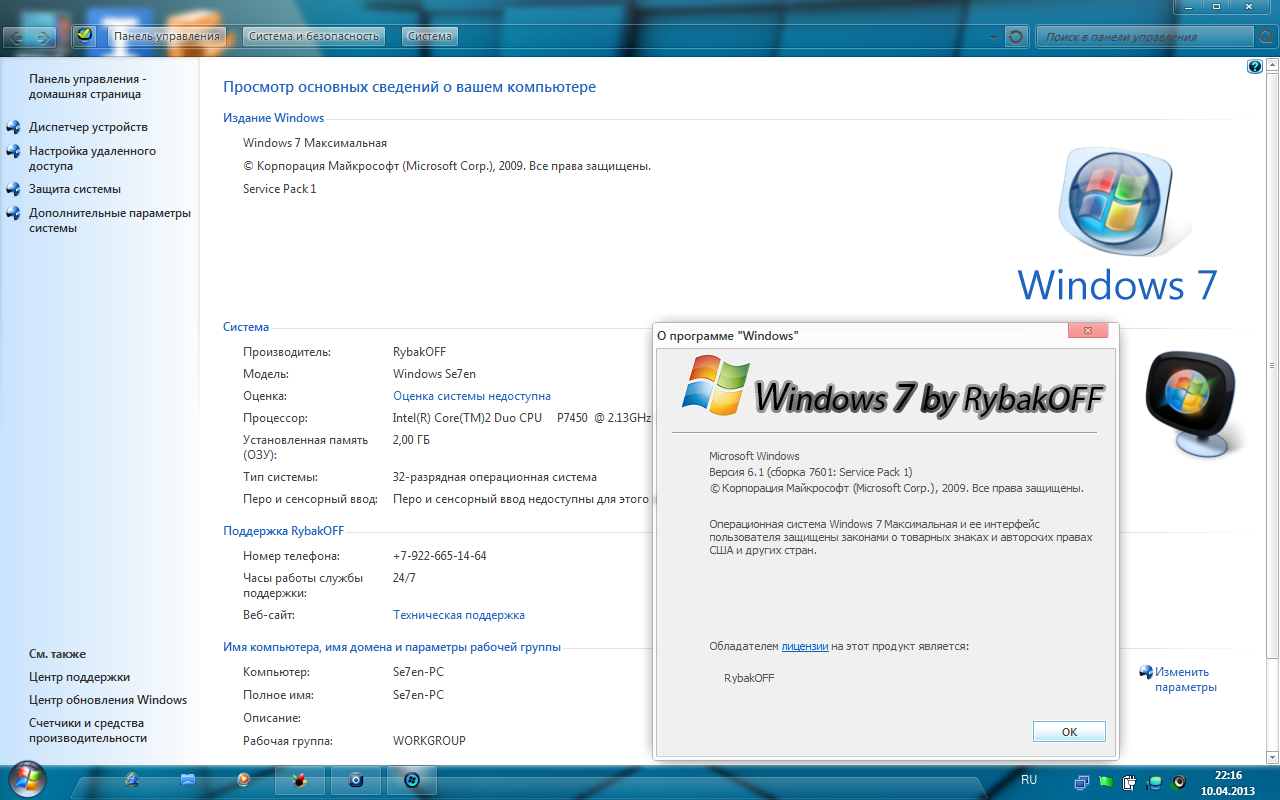Click OK in About Windows dialog
Screen dimensions: 1280x800
(1069, 732)
